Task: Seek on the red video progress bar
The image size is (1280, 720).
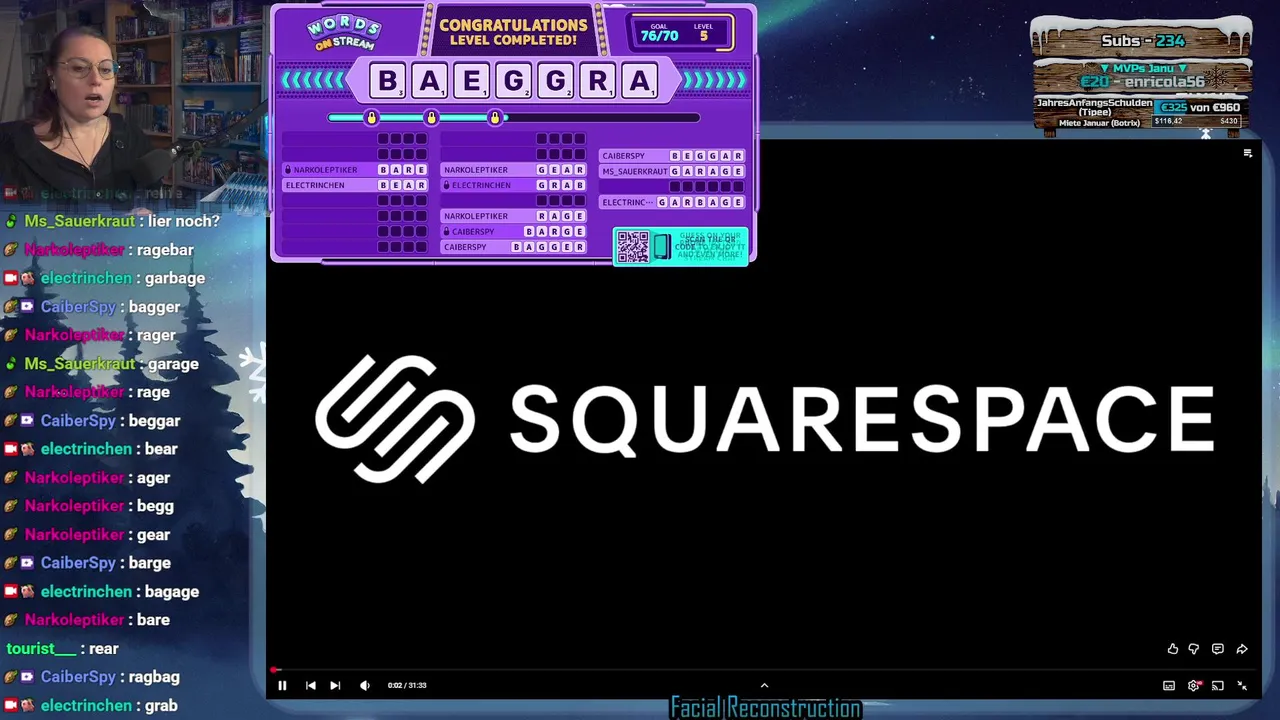Action: pos(765,671)
